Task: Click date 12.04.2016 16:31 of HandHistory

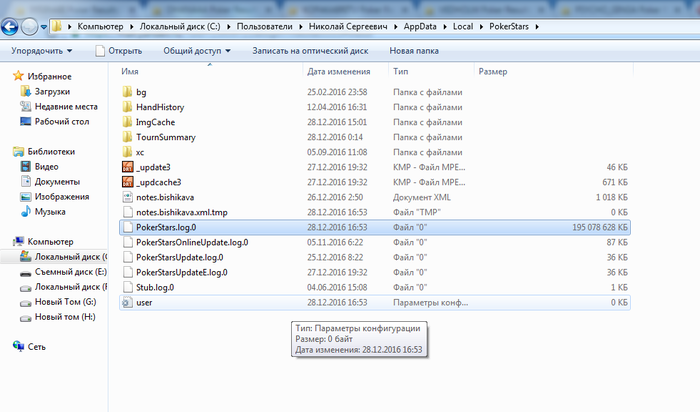Action: [x=337, y=107]
